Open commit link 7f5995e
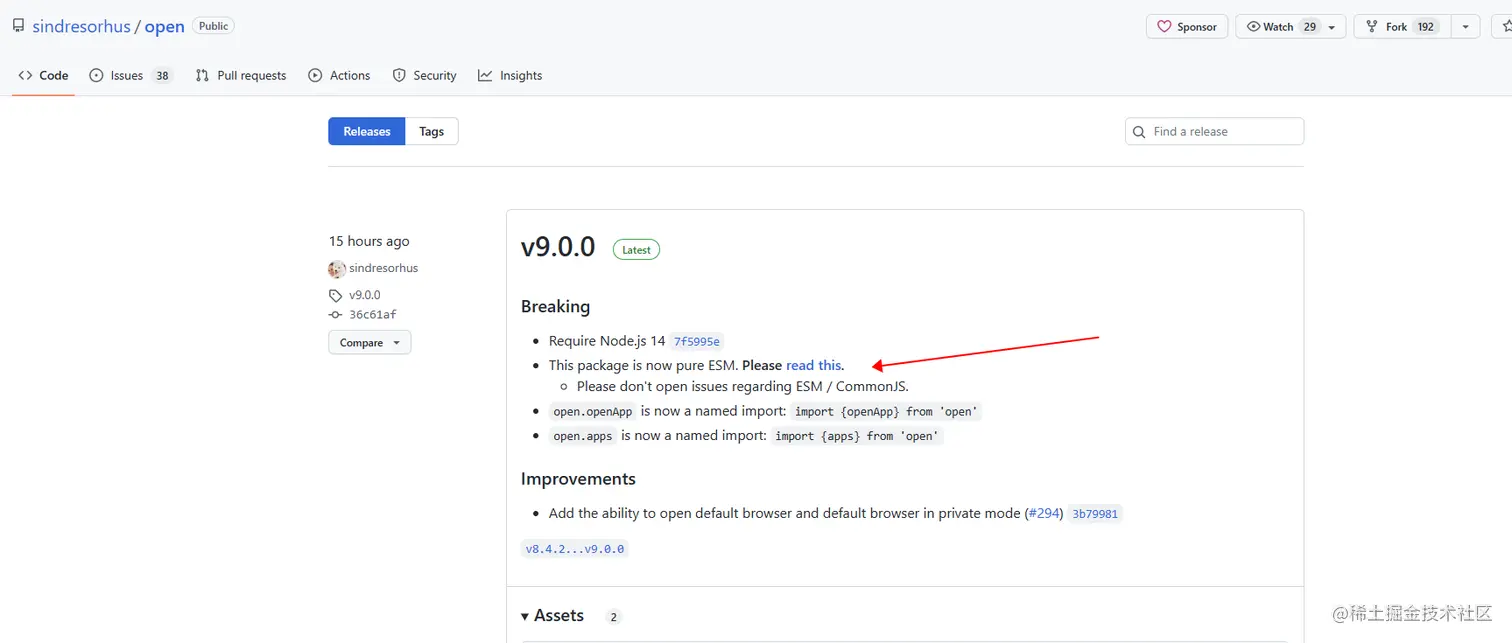Image resolution: width=1512 pixels, height=643 pixels. [697, 342]
